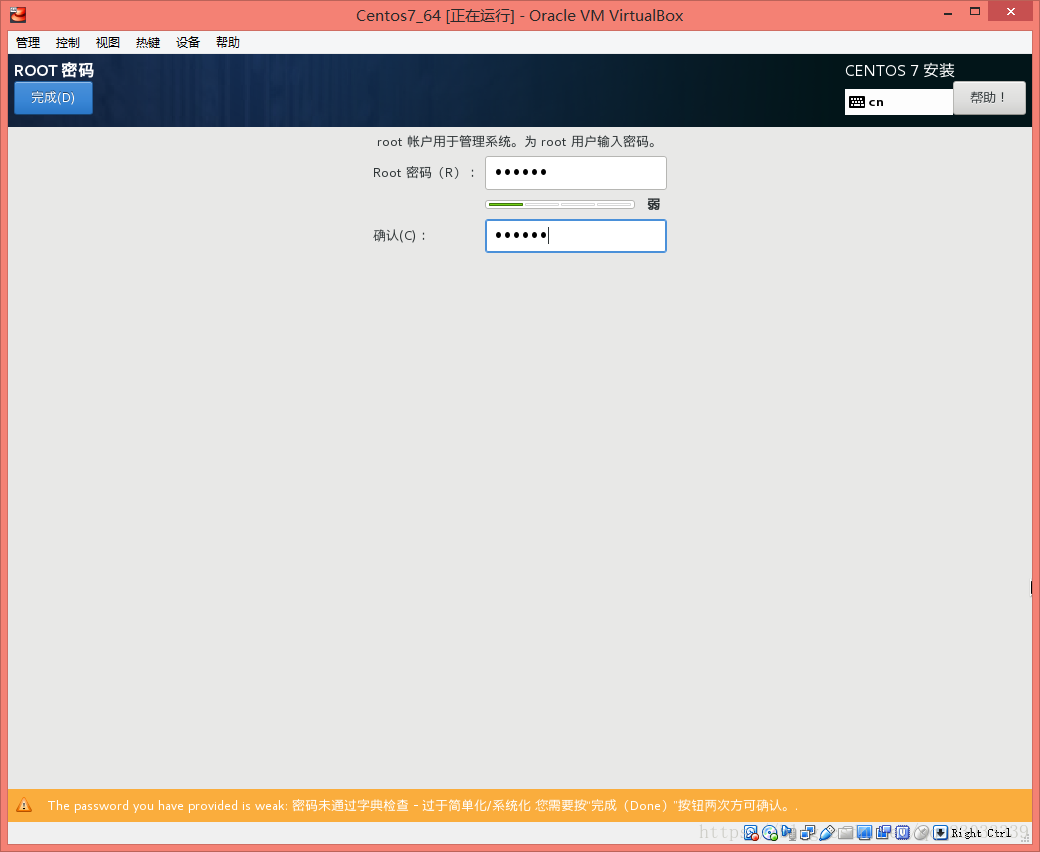Click the network adapter indicator icon

[x=808, y=833]
